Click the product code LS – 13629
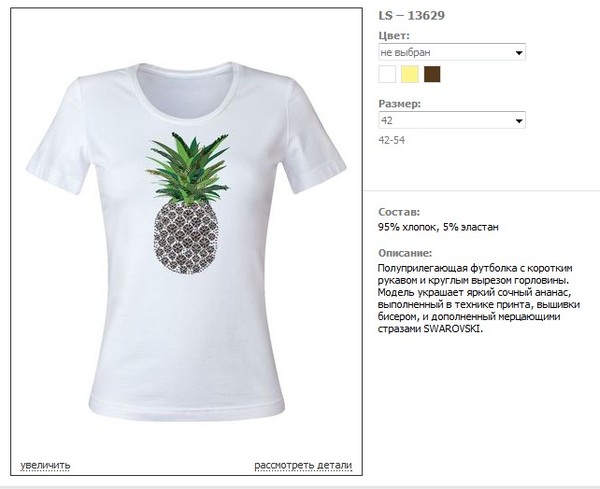 (x=412, y=15)
